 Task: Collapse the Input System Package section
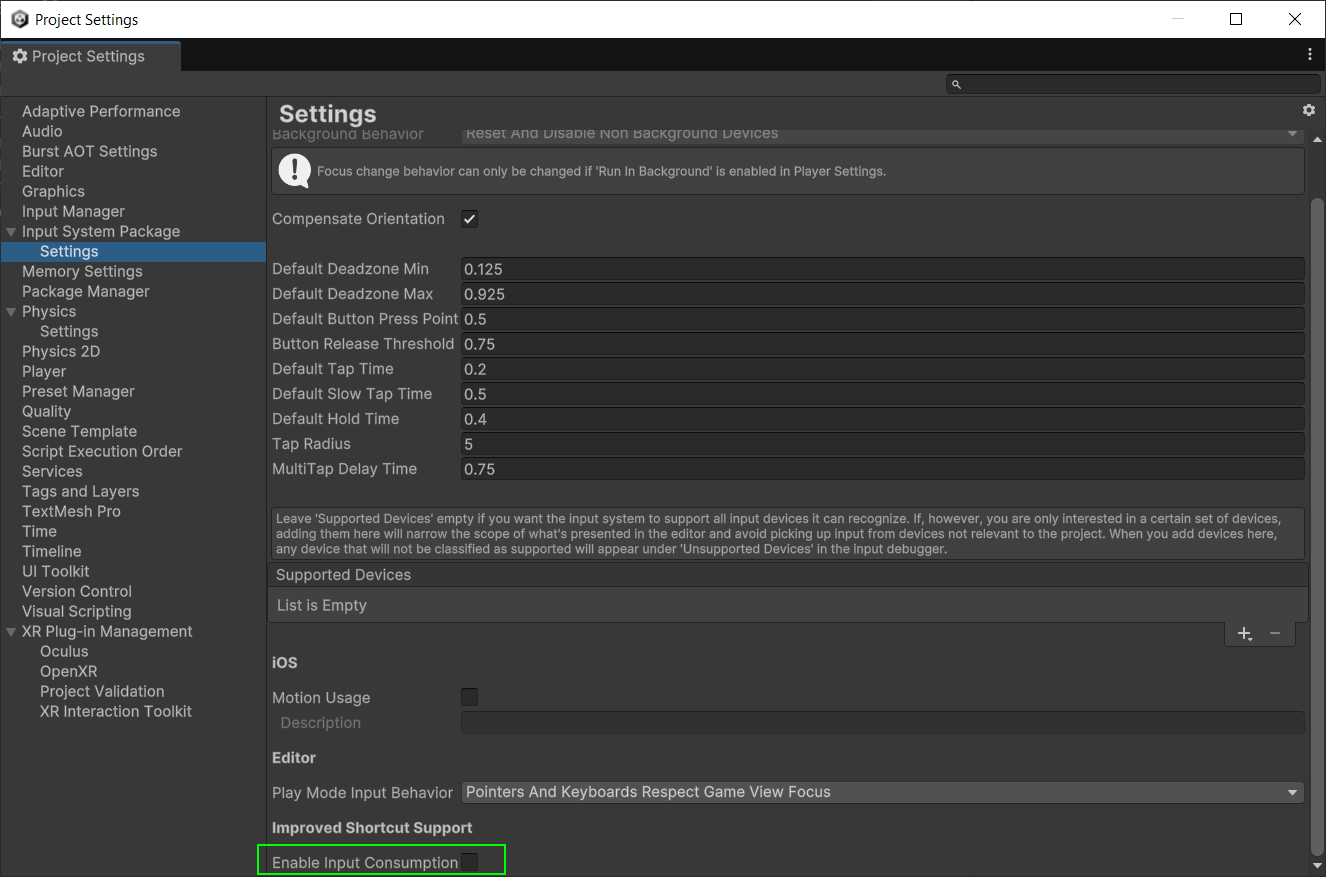[x=10, y=231]
